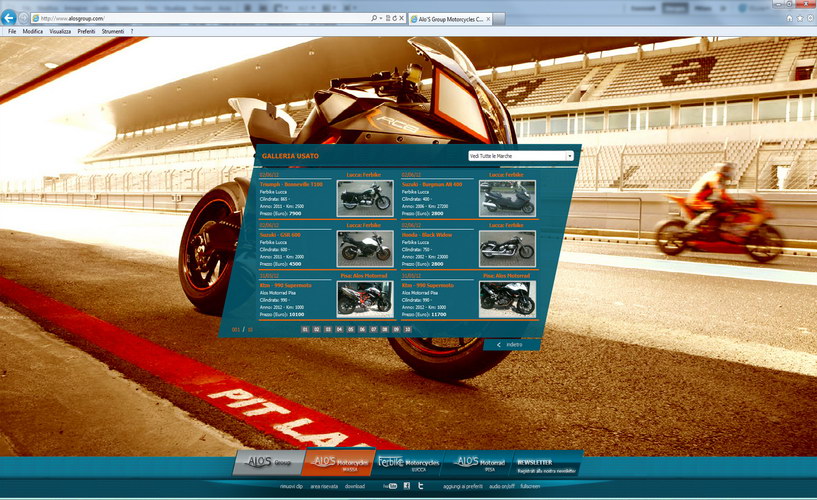
Task: Open the Ktm 990 Supermoto 10100 euro photo
Action: 365,299
